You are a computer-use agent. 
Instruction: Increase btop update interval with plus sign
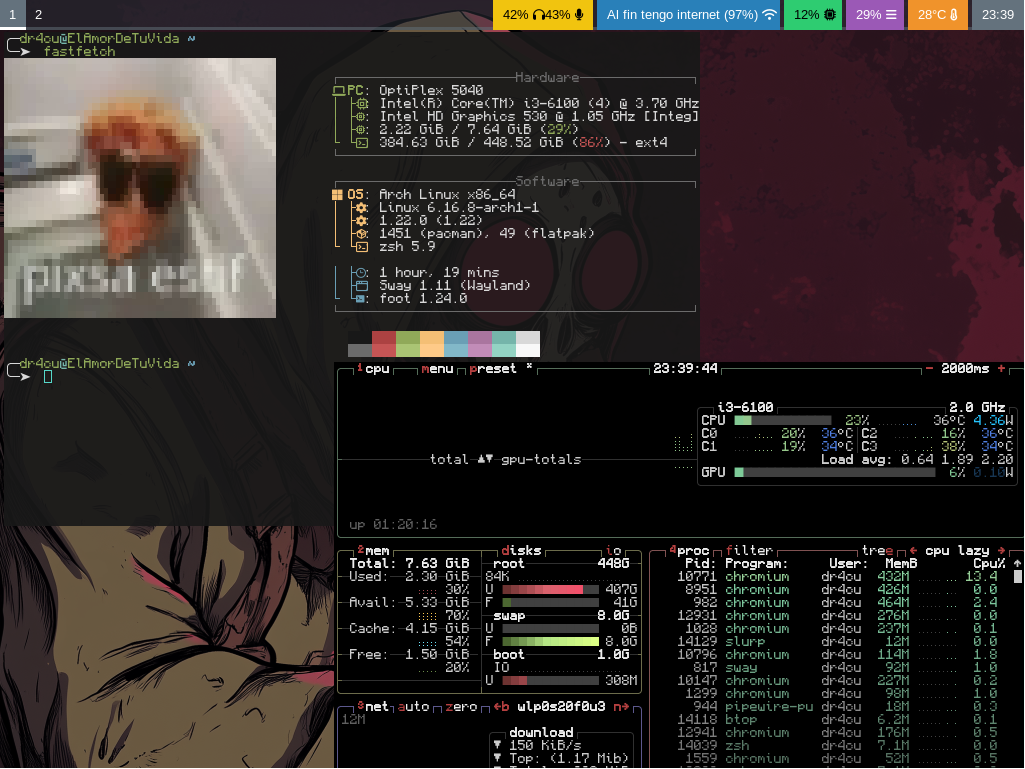coord(1001,368)
